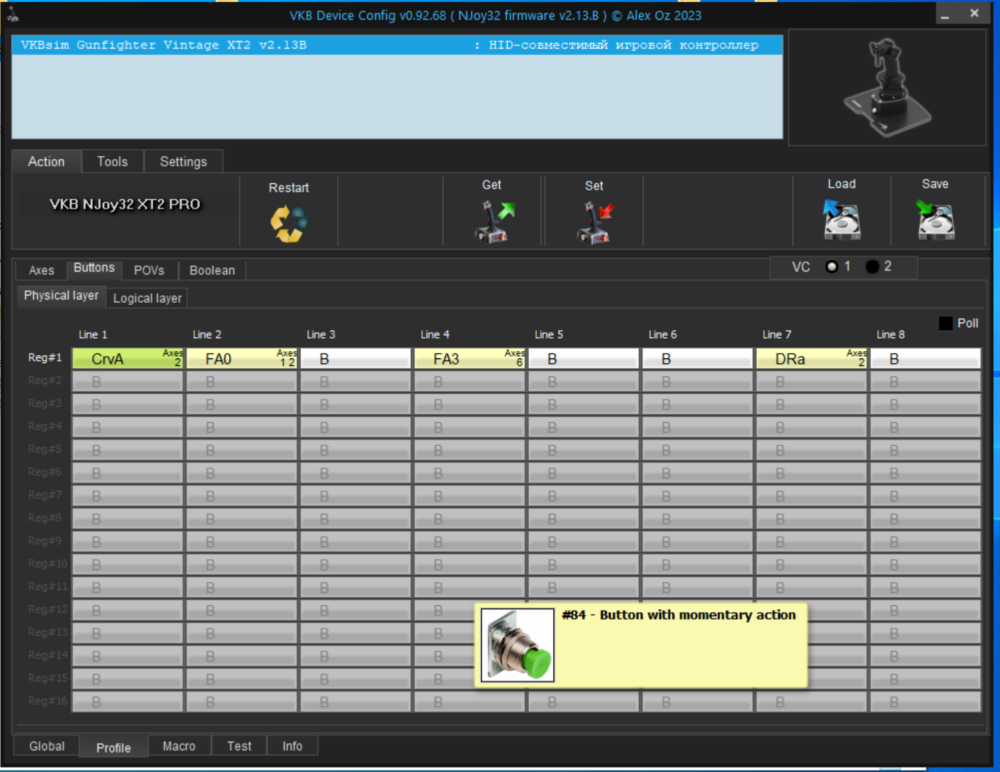Click Reg#8 Line 3 B cell

[x=355, y=519]
